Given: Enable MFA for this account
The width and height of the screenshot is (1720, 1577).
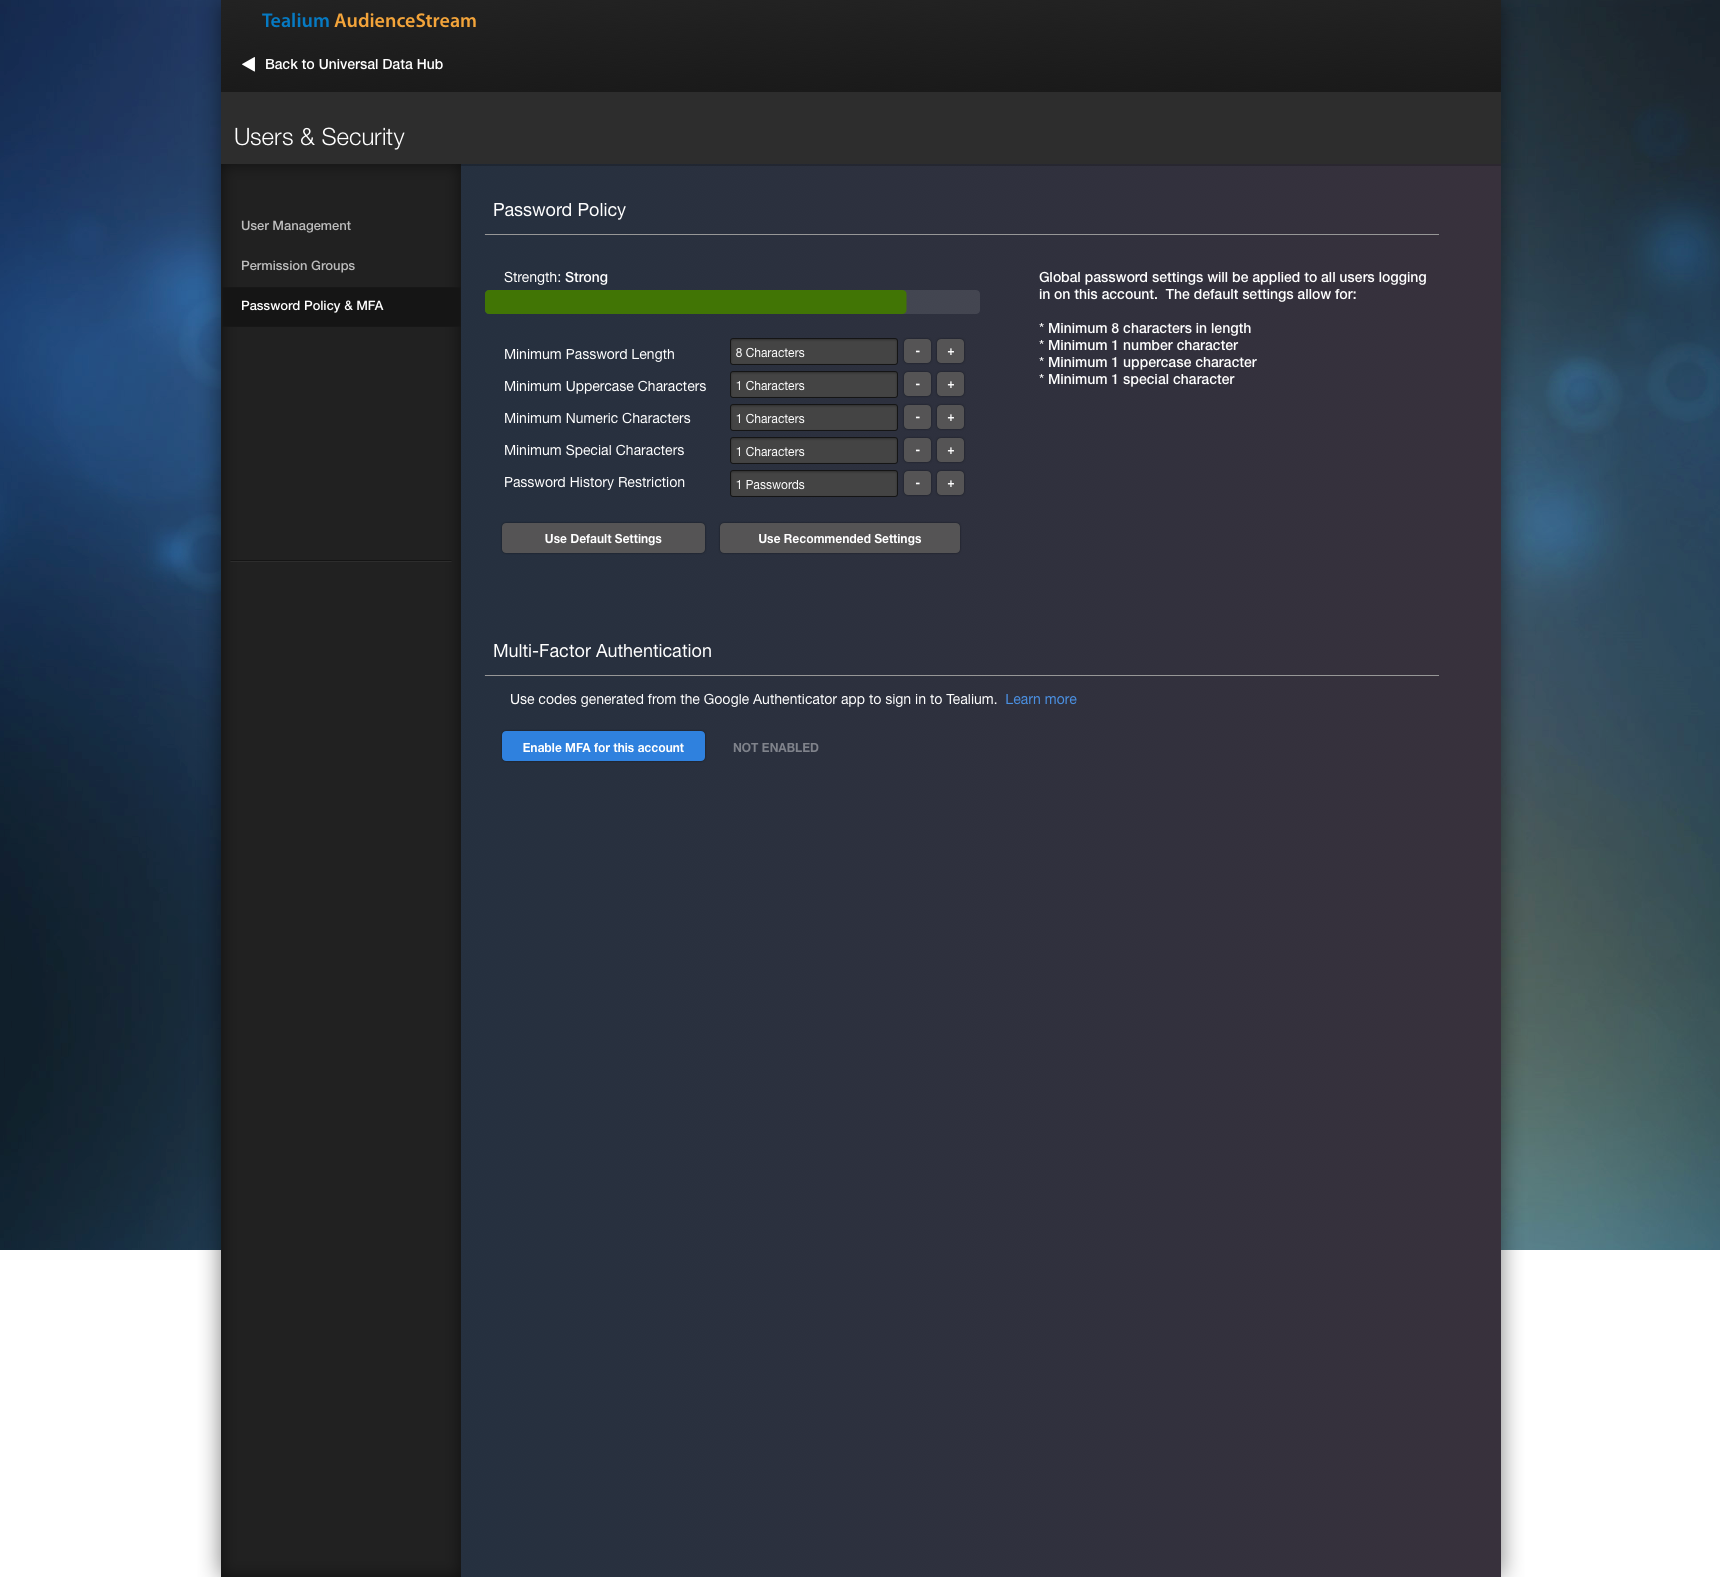Looking at the screenshot, I should click(603, 746).
